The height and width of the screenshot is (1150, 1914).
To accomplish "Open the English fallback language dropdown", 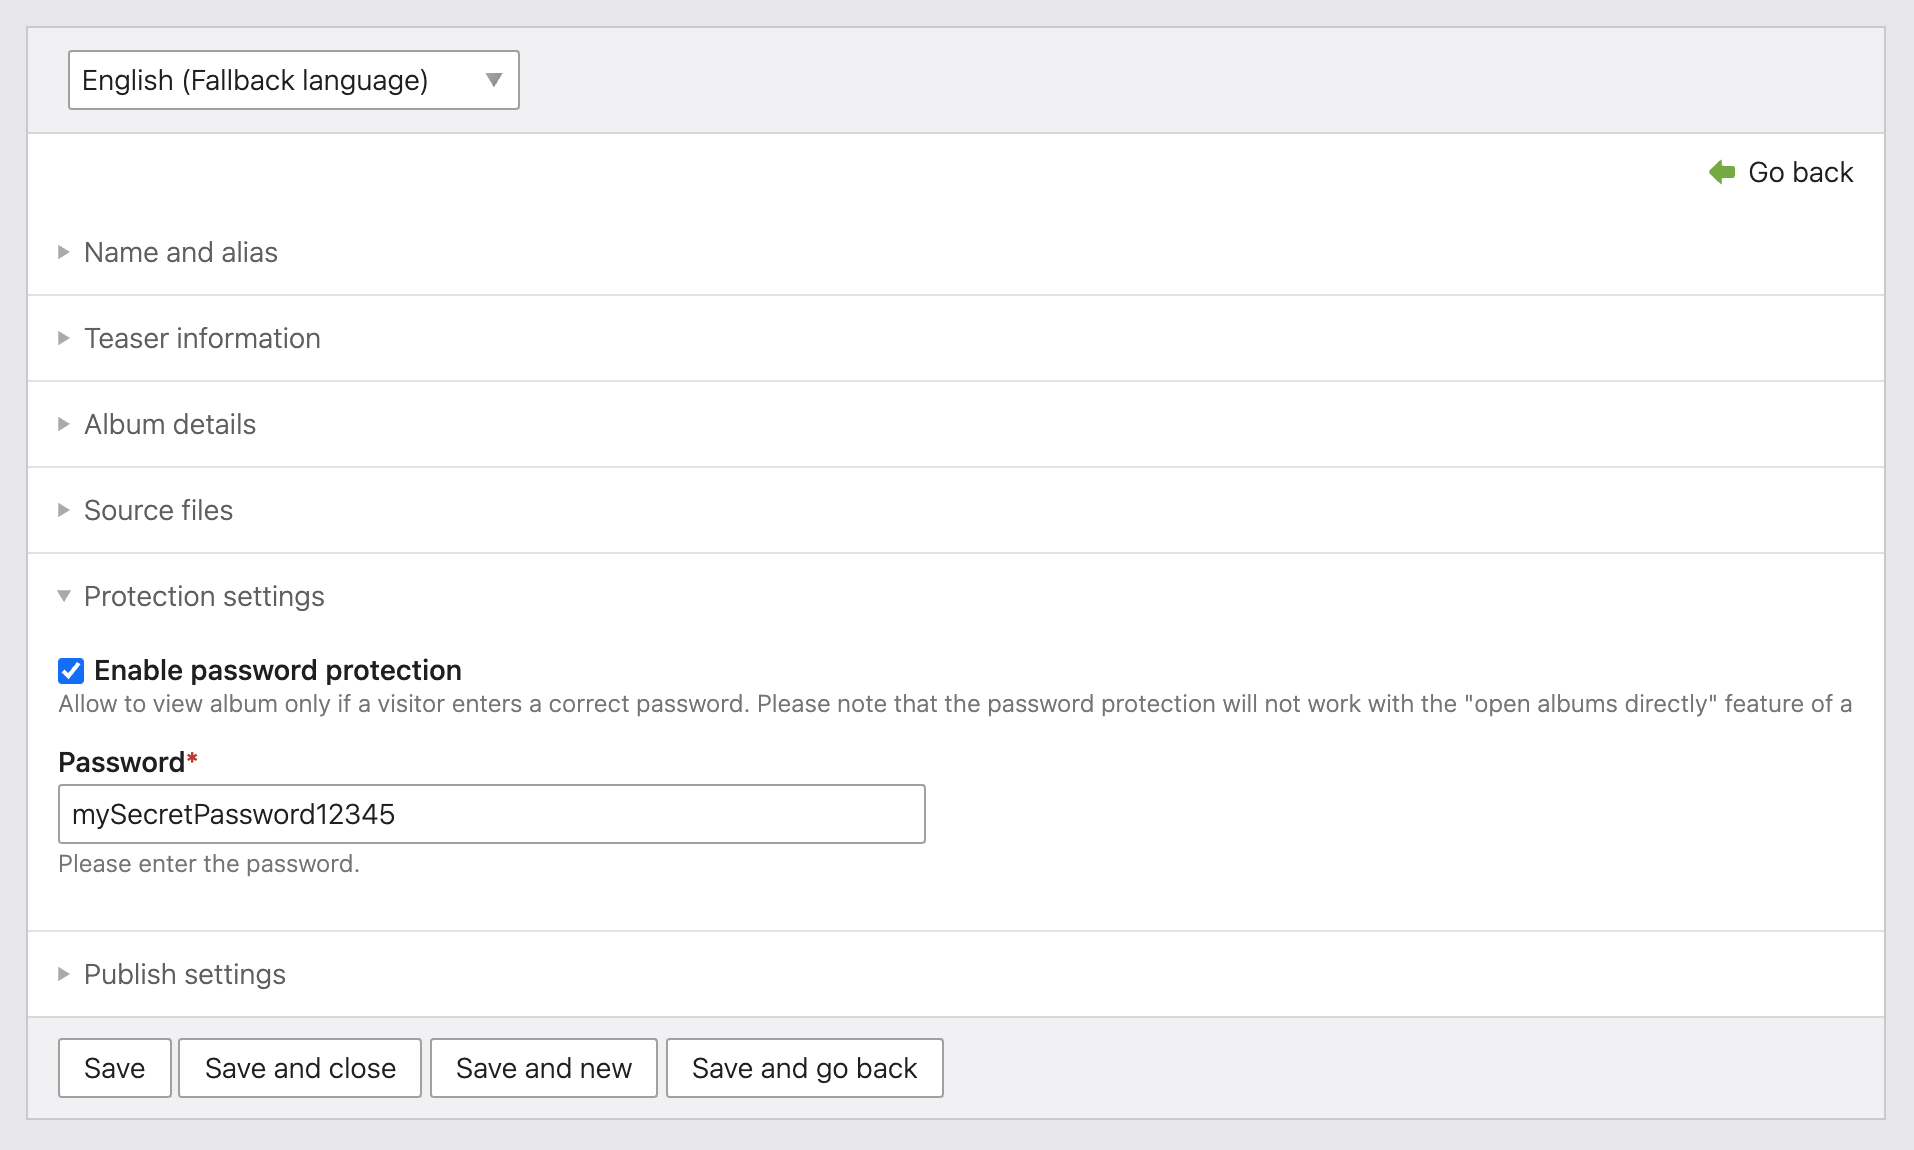I will point(292,80).
